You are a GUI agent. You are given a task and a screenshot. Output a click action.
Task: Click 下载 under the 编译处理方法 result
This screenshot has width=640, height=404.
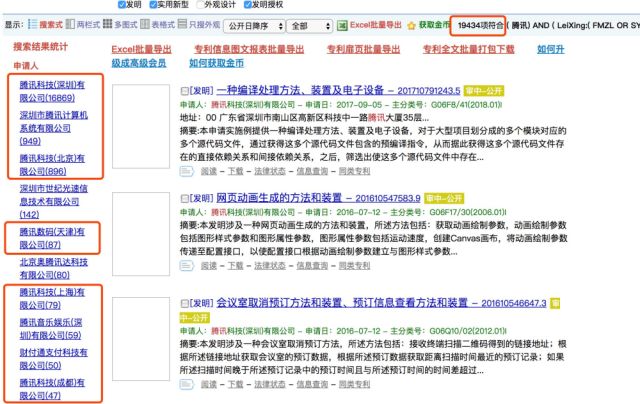tap(235, 171)
